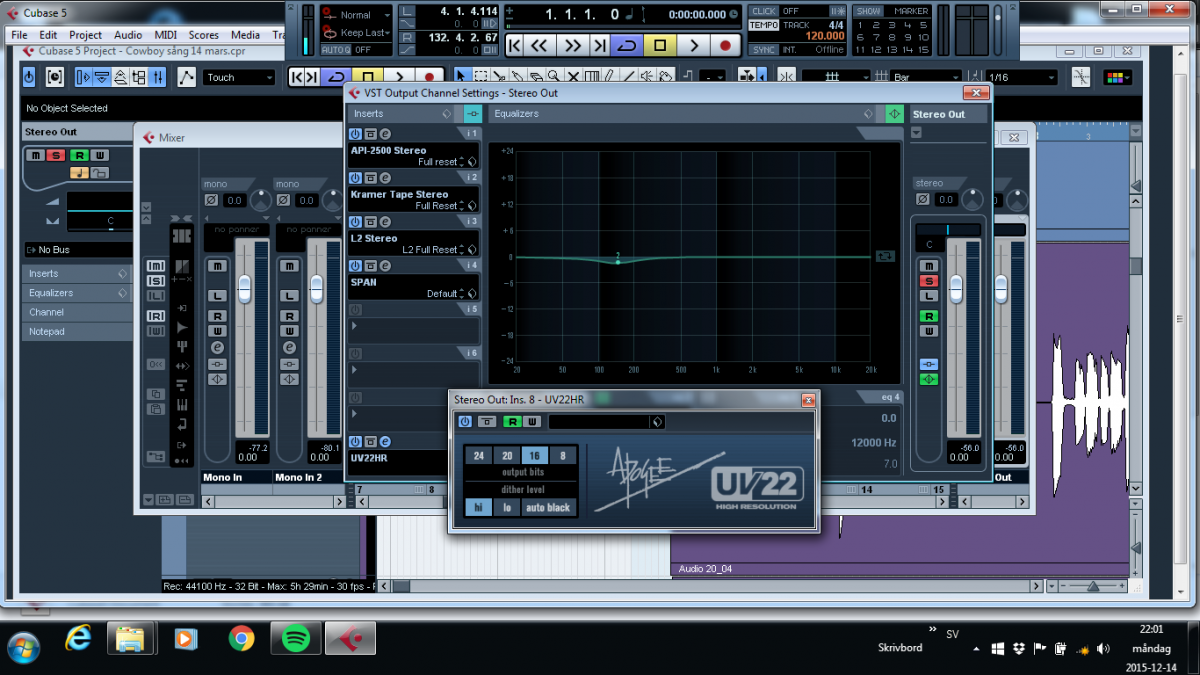Activate TEMPO track button in transport
The width and height of the screenshot is (1200, 675).
tap(764, 24)
